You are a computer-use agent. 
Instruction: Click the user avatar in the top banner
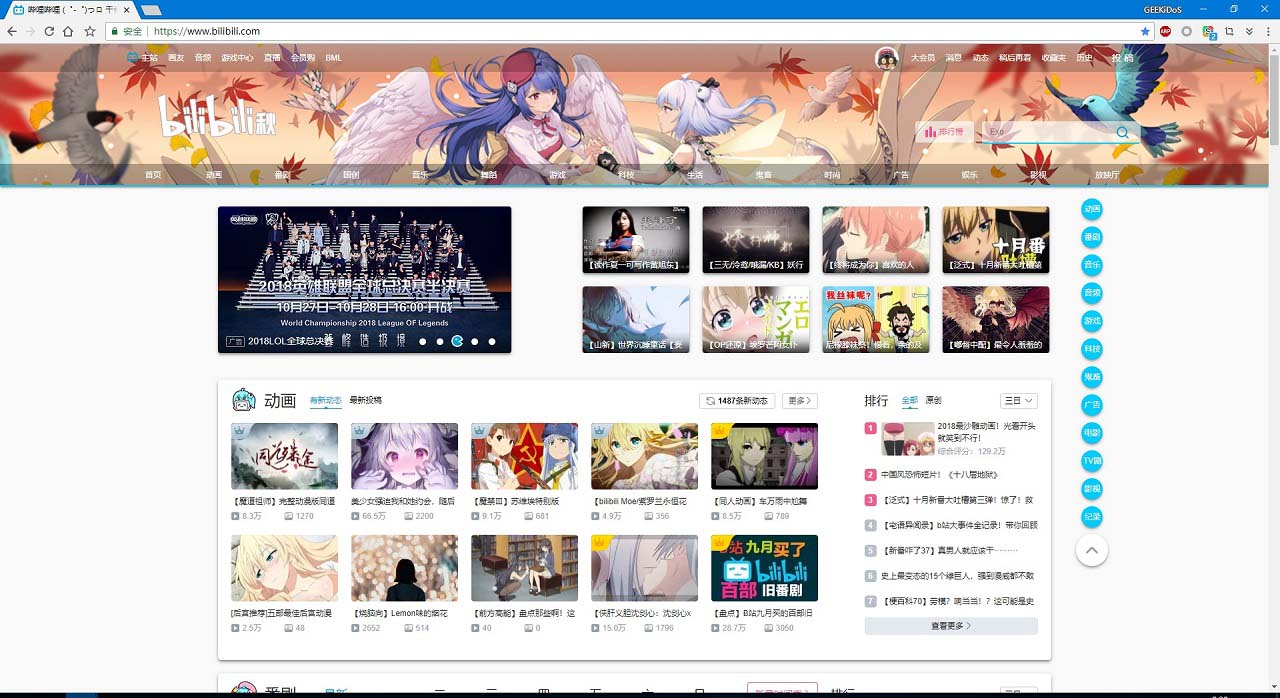(x=888, y=57)
